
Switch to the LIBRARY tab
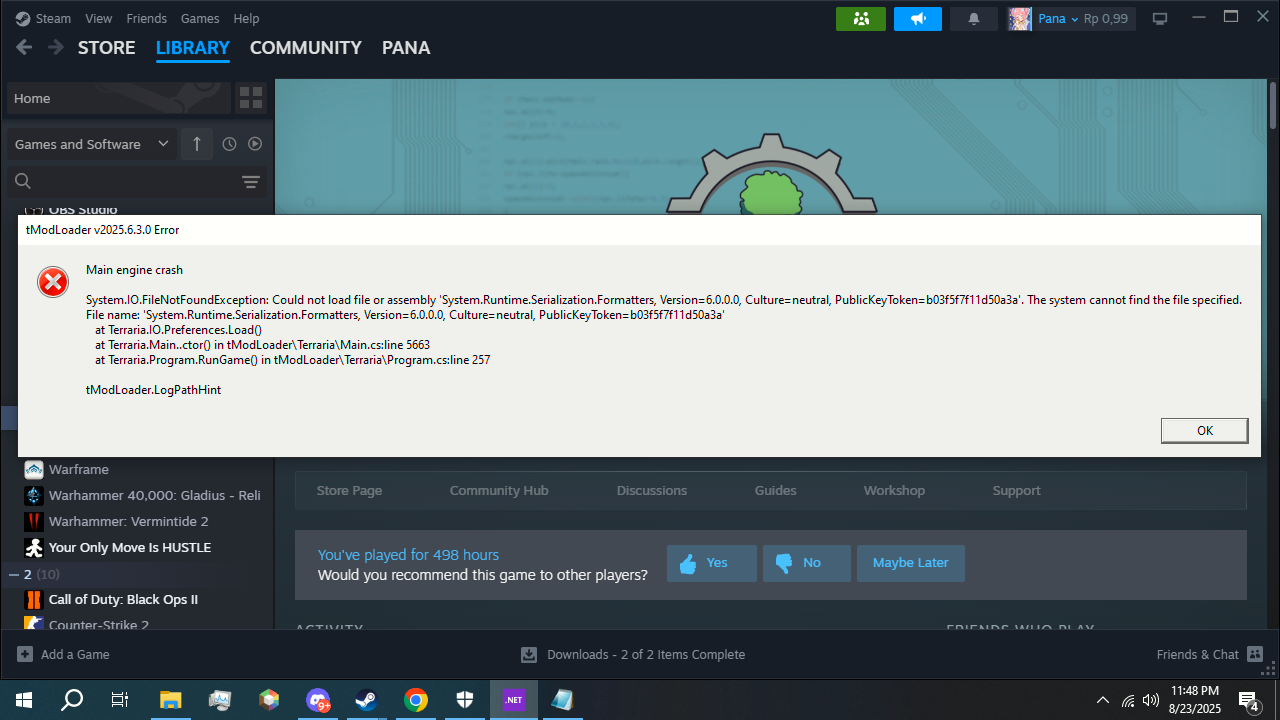(x=193, y=47)
